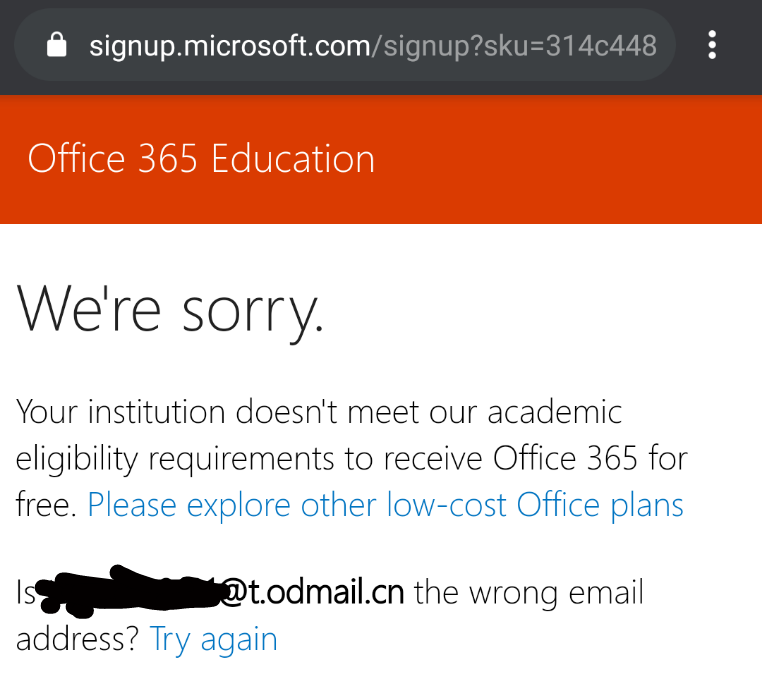The width and height of the screenshot is (762, 695).
Task: Click "Office 365 for" in the paragraph
Action: coord(590,459)
